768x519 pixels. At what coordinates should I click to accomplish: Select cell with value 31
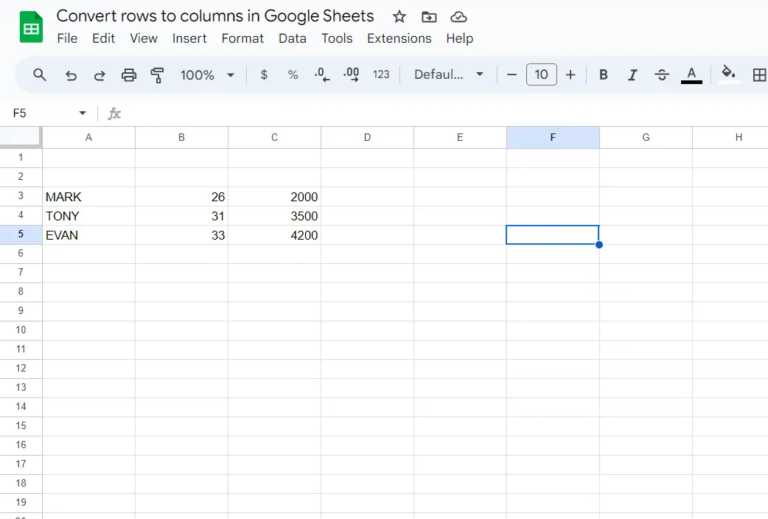click(x=182, y=216)
